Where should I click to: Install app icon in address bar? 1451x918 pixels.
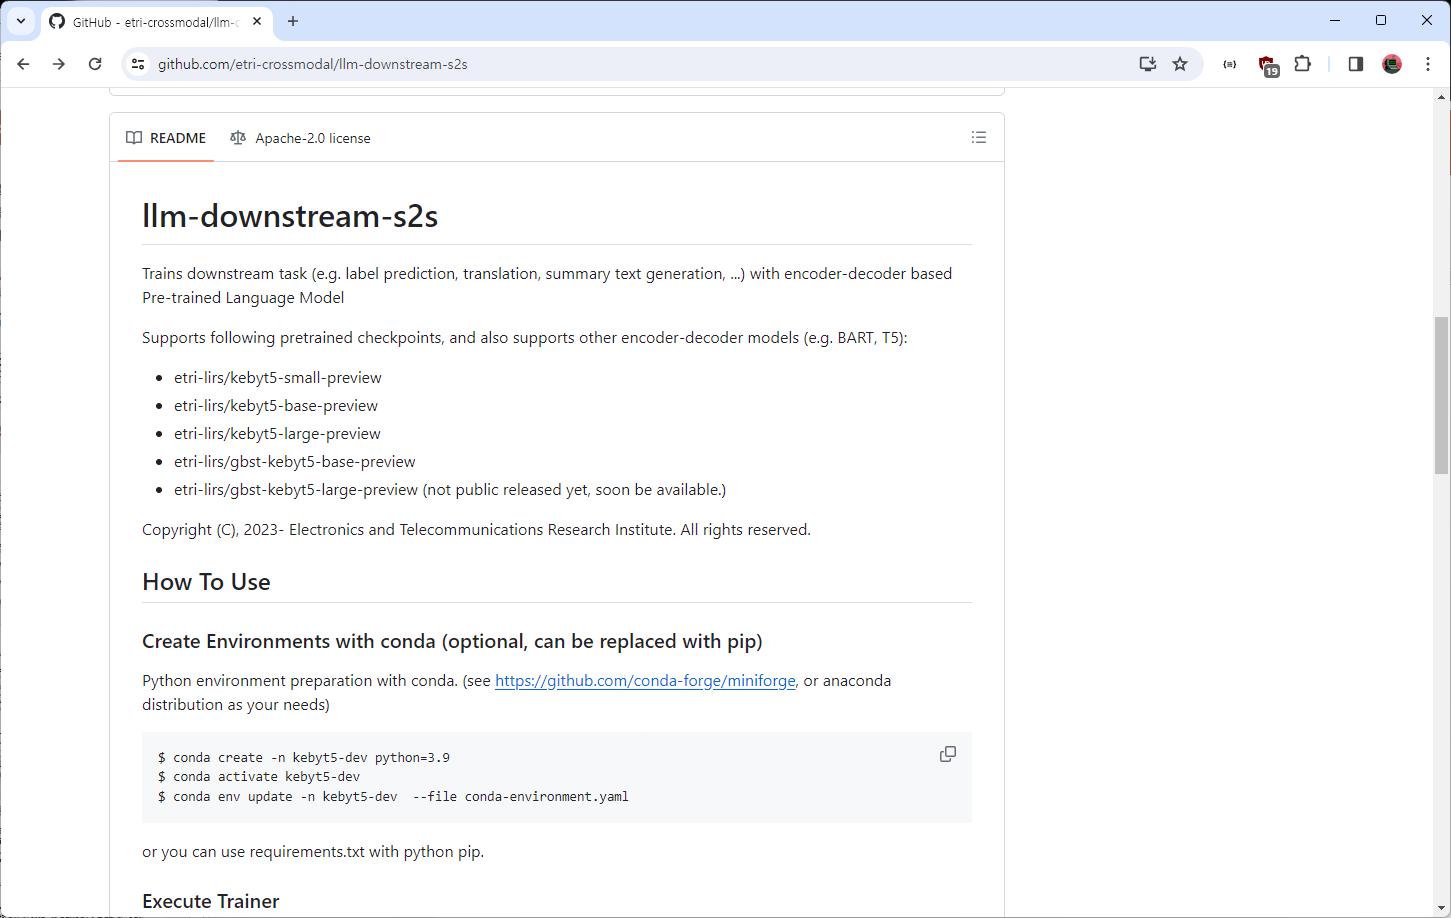click(x=1147, y=64)
